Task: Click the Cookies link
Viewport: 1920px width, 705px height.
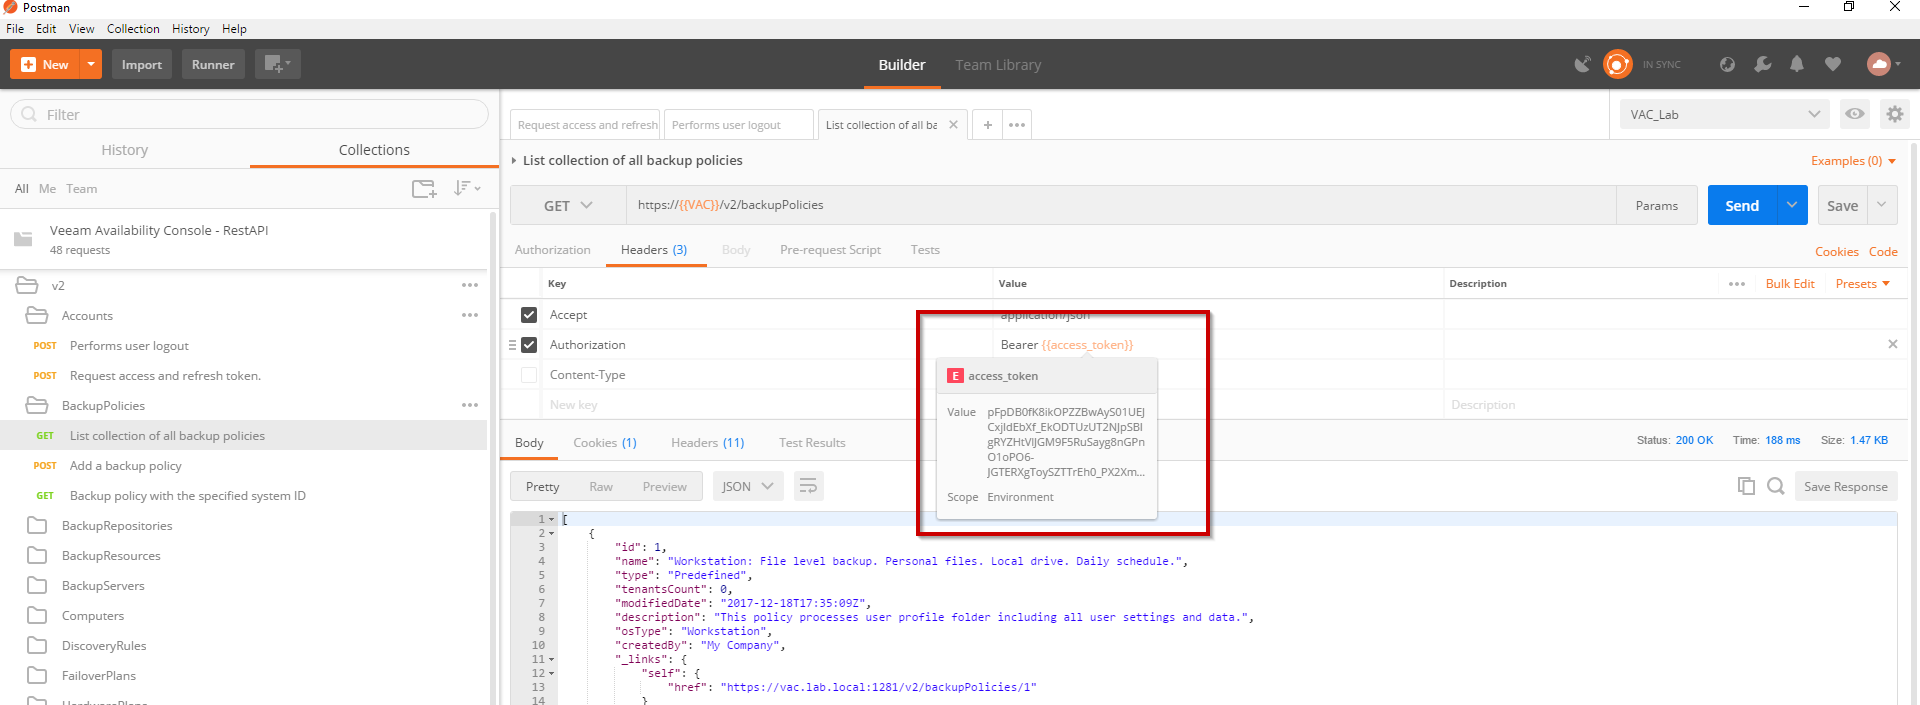Action: tap(1837, 252)
